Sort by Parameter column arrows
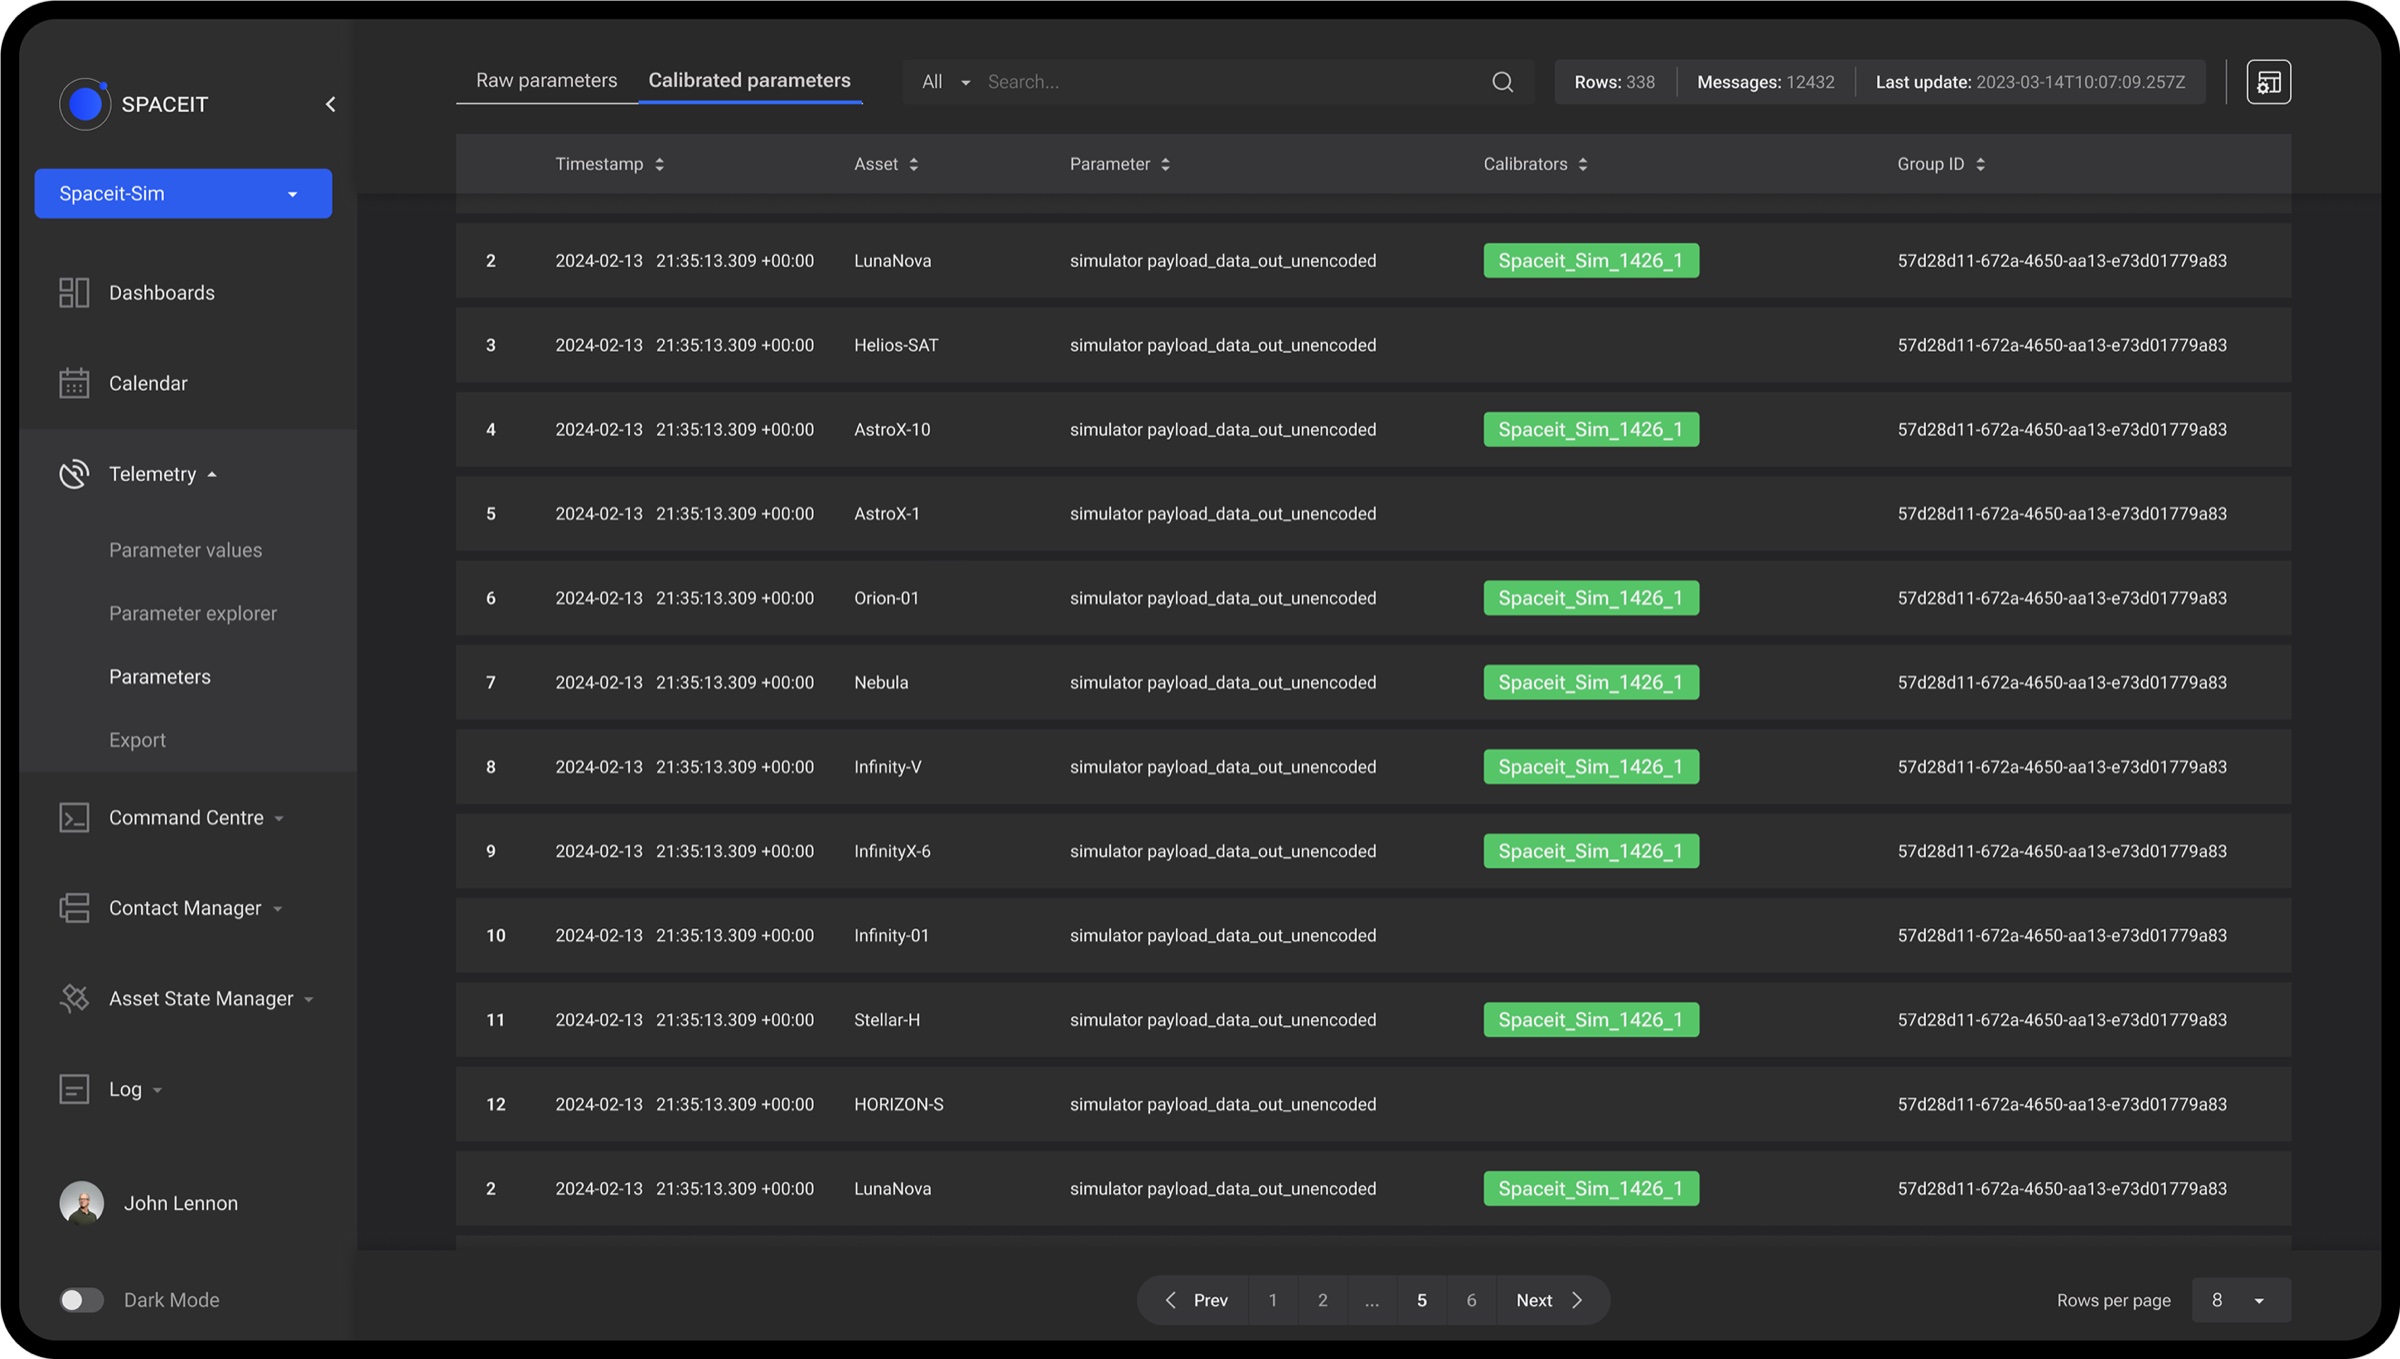The width and height of the screenshot is (2400, 1359). 1166,164
